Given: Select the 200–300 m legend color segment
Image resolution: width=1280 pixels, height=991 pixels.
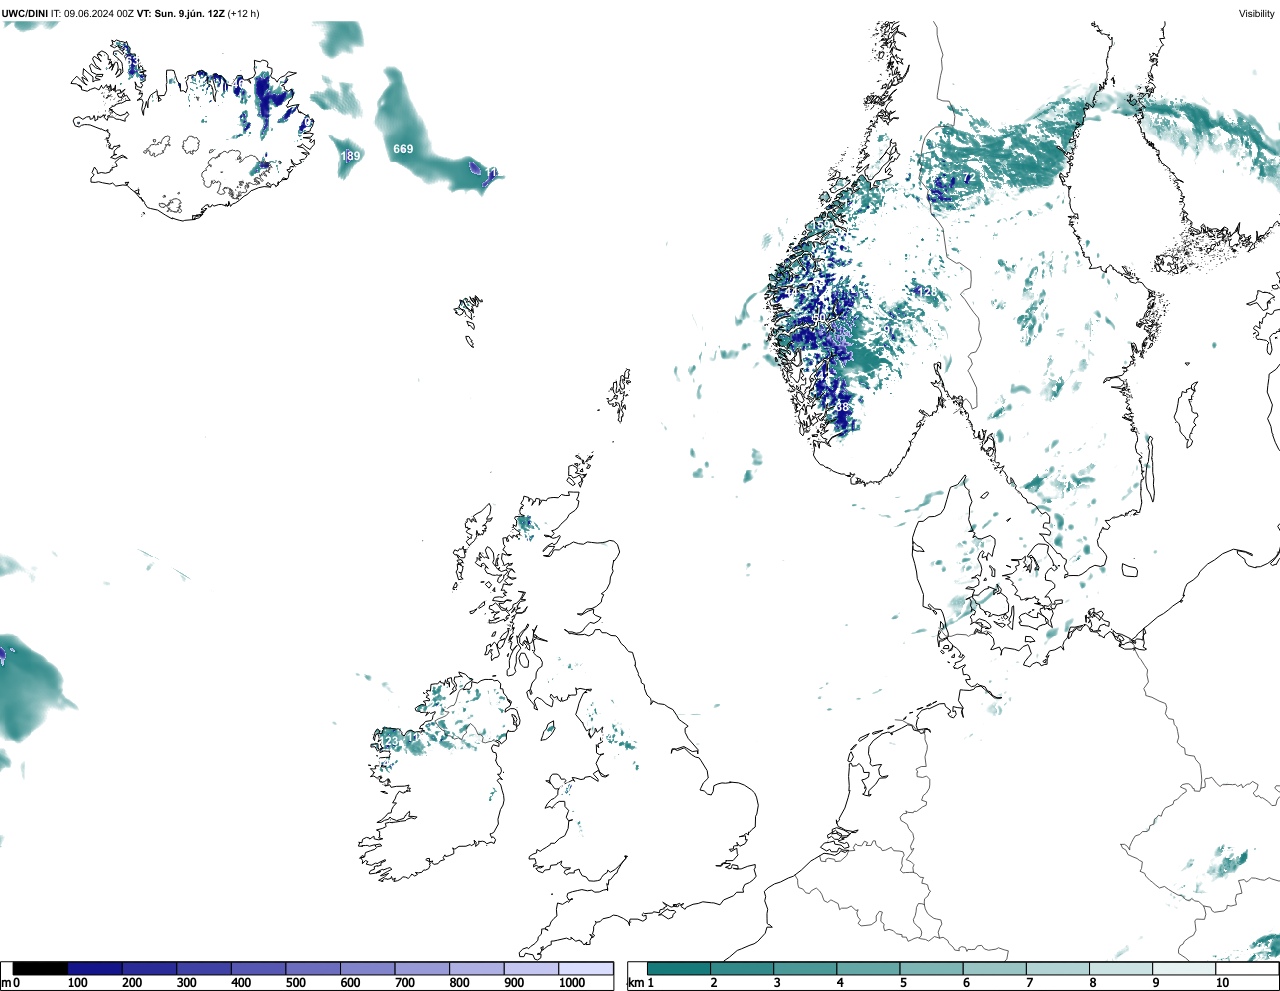Looking at the screenshot, I should [x=149, y=969].
